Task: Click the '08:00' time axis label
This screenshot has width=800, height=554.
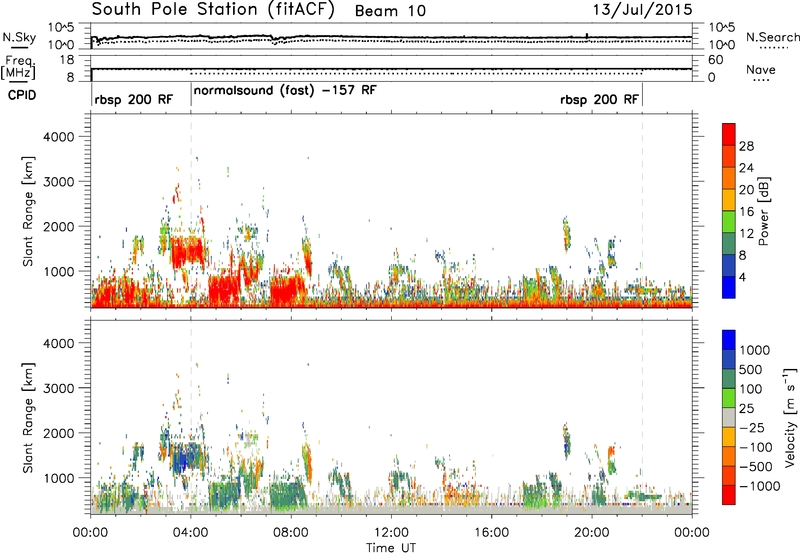Action: [x=291, y=533]
